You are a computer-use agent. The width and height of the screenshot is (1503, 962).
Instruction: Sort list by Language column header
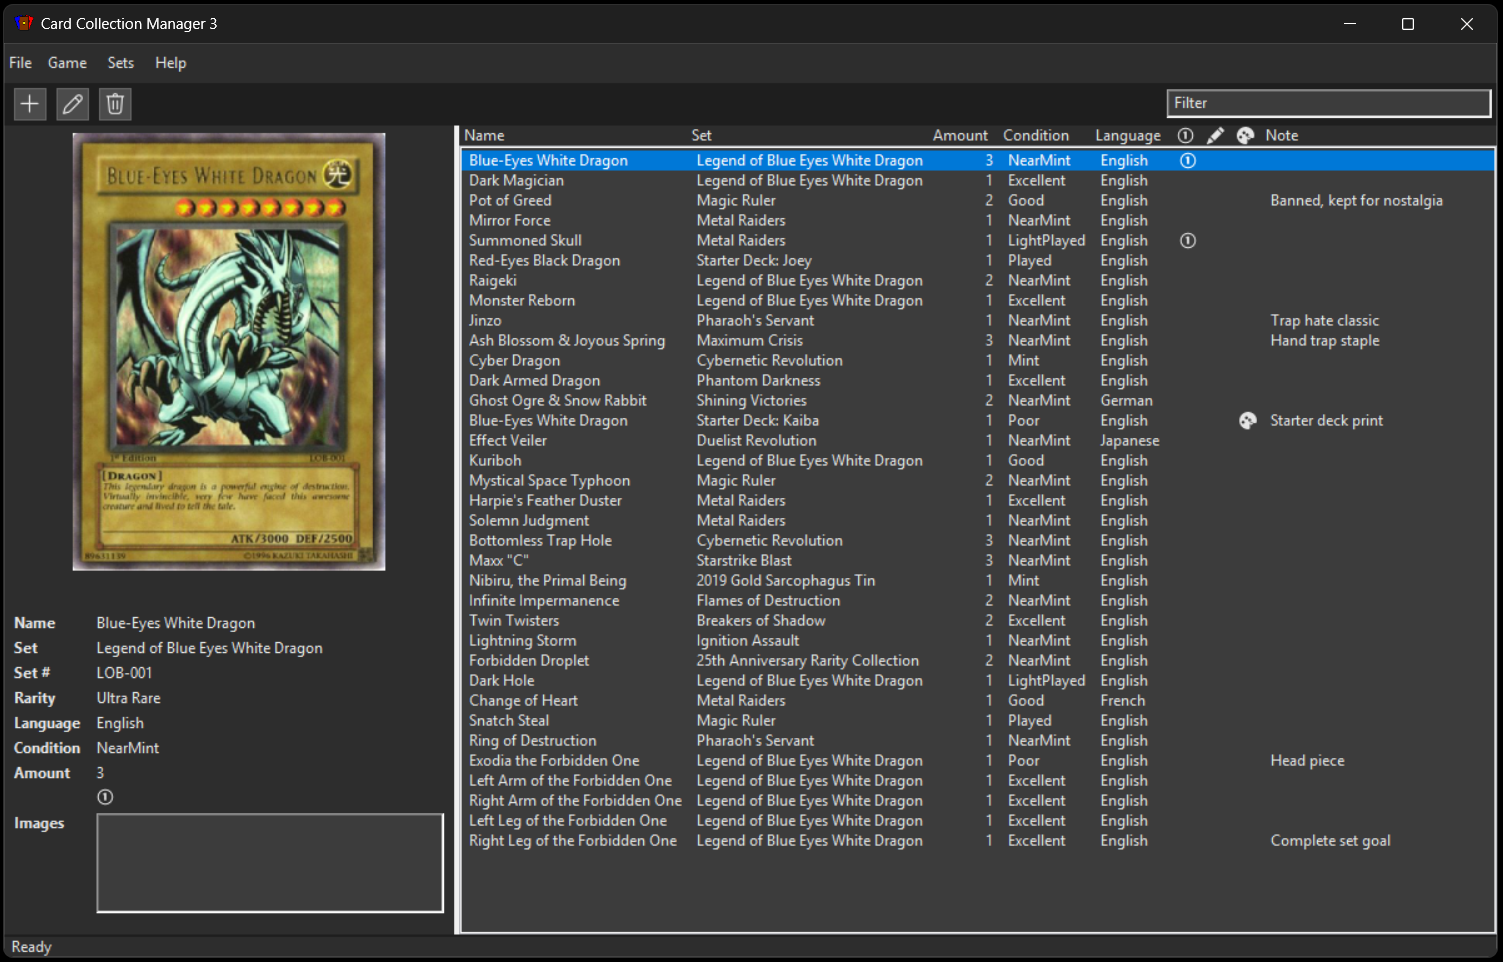tap(1128, 135)
